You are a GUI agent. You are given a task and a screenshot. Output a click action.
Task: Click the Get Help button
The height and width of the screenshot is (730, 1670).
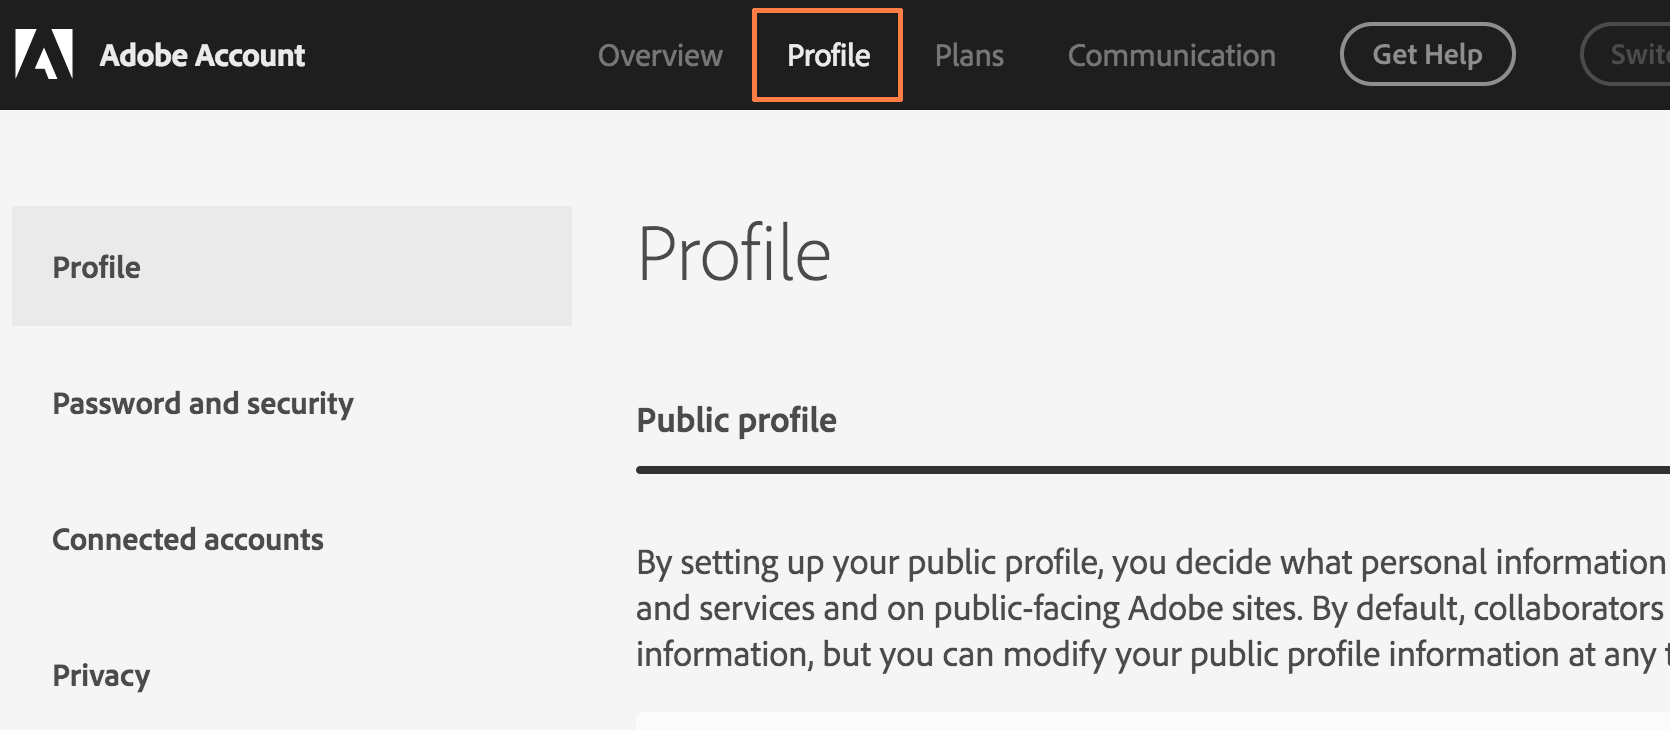1427,54
